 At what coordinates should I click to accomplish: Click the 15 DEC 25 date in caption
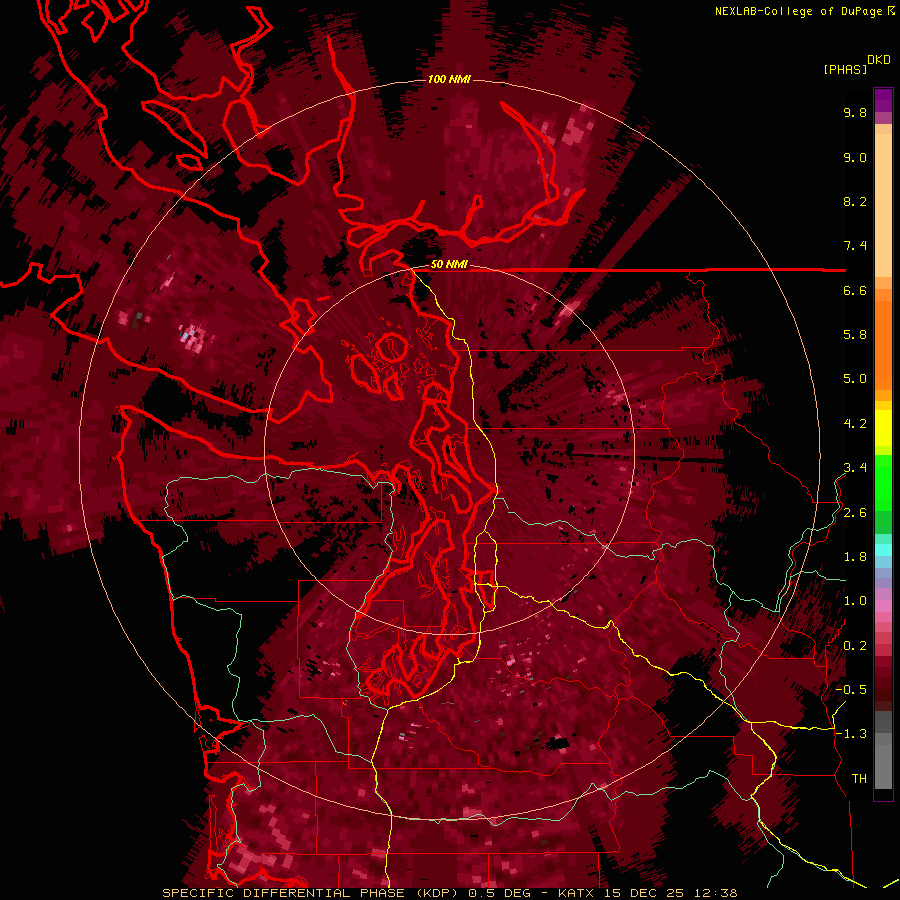pyautogui.click(x=643, y=893)
